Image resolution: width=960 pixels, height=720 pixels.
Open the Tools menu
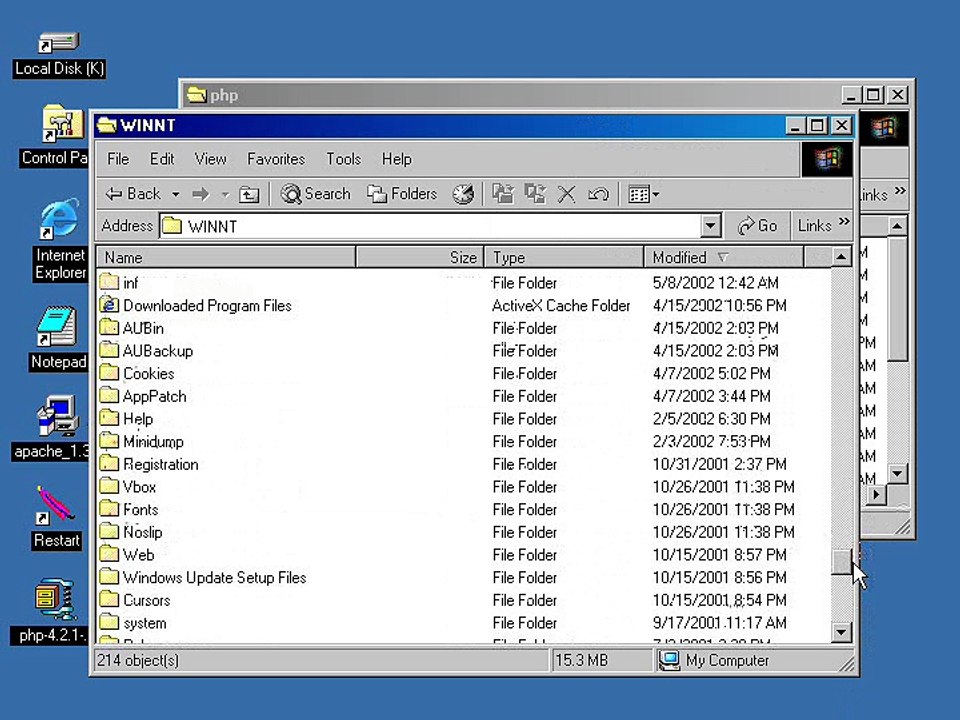coord(343,159)
